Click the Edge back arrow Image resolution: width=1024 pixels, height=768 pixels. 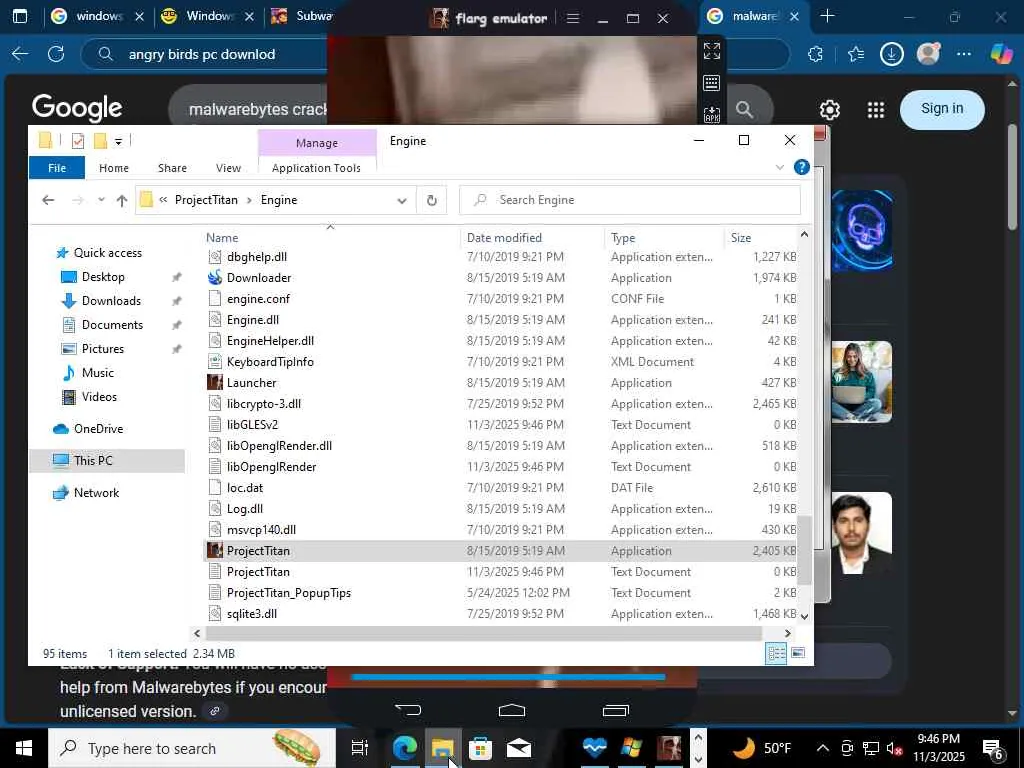pos(20,54)
